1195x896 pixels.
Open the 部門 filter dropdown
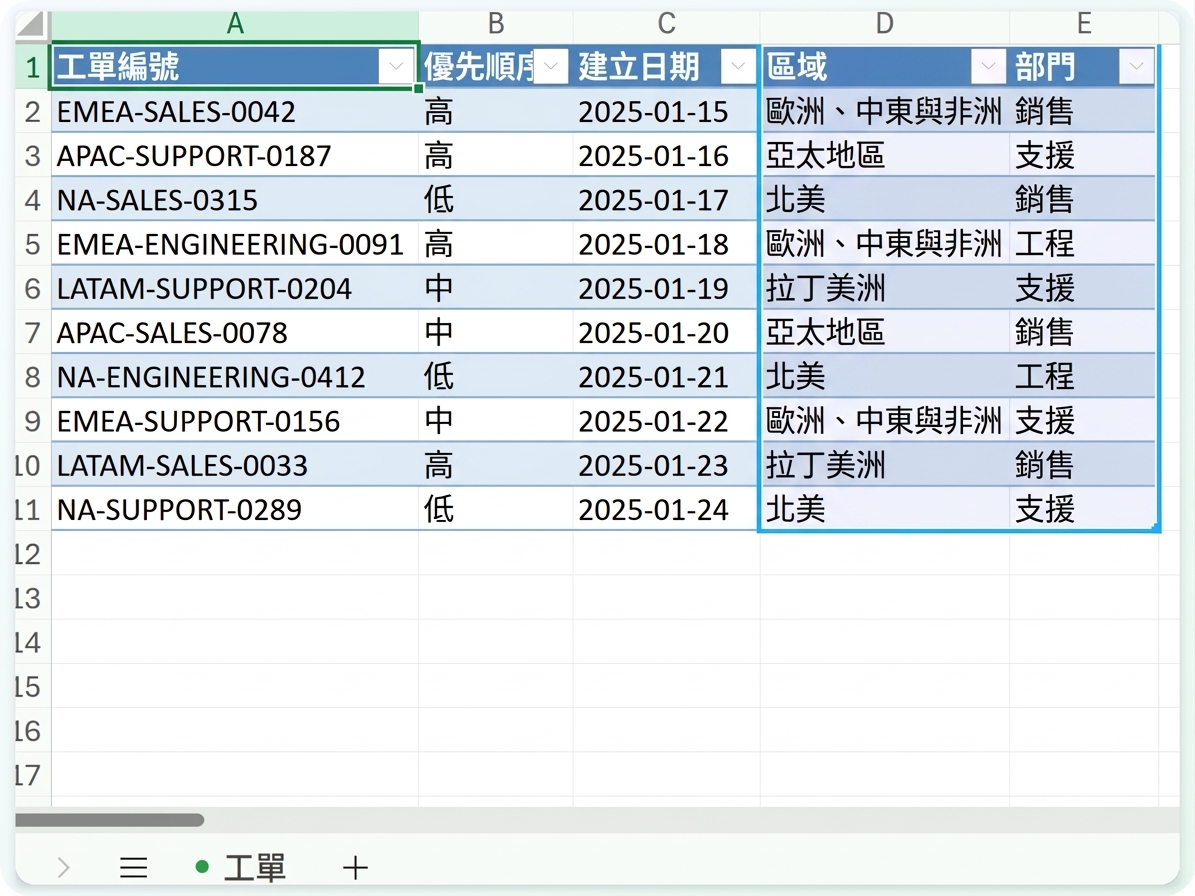click(x=1136, y=66)
